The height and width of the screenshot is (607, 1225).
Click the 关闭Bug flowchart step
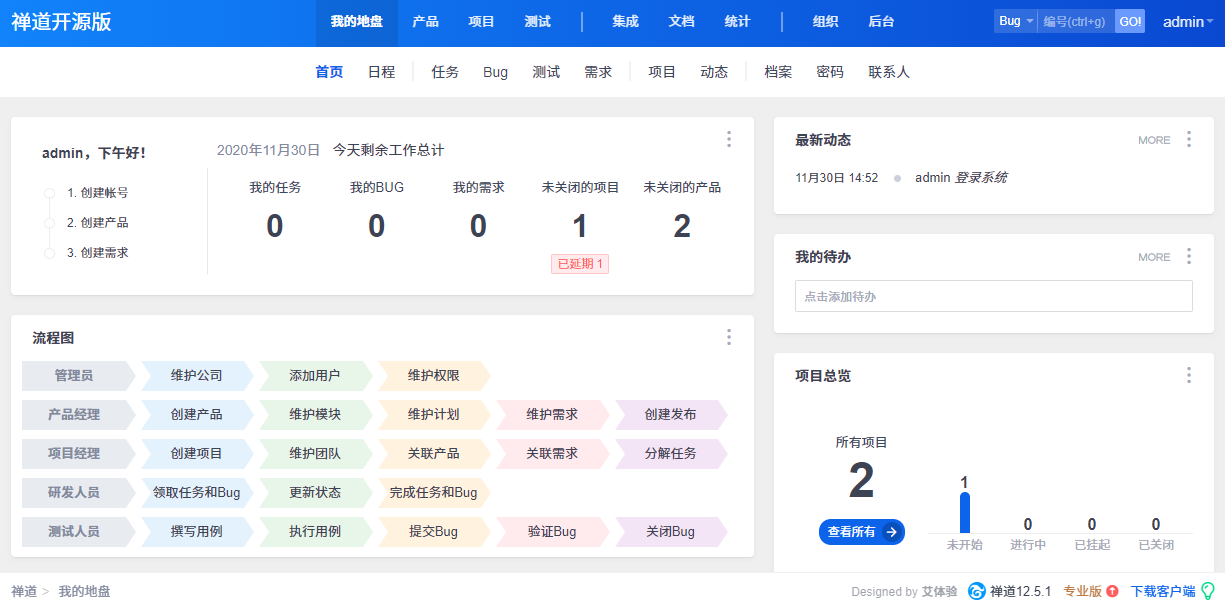pyautogui.click(x=671, y=531)
